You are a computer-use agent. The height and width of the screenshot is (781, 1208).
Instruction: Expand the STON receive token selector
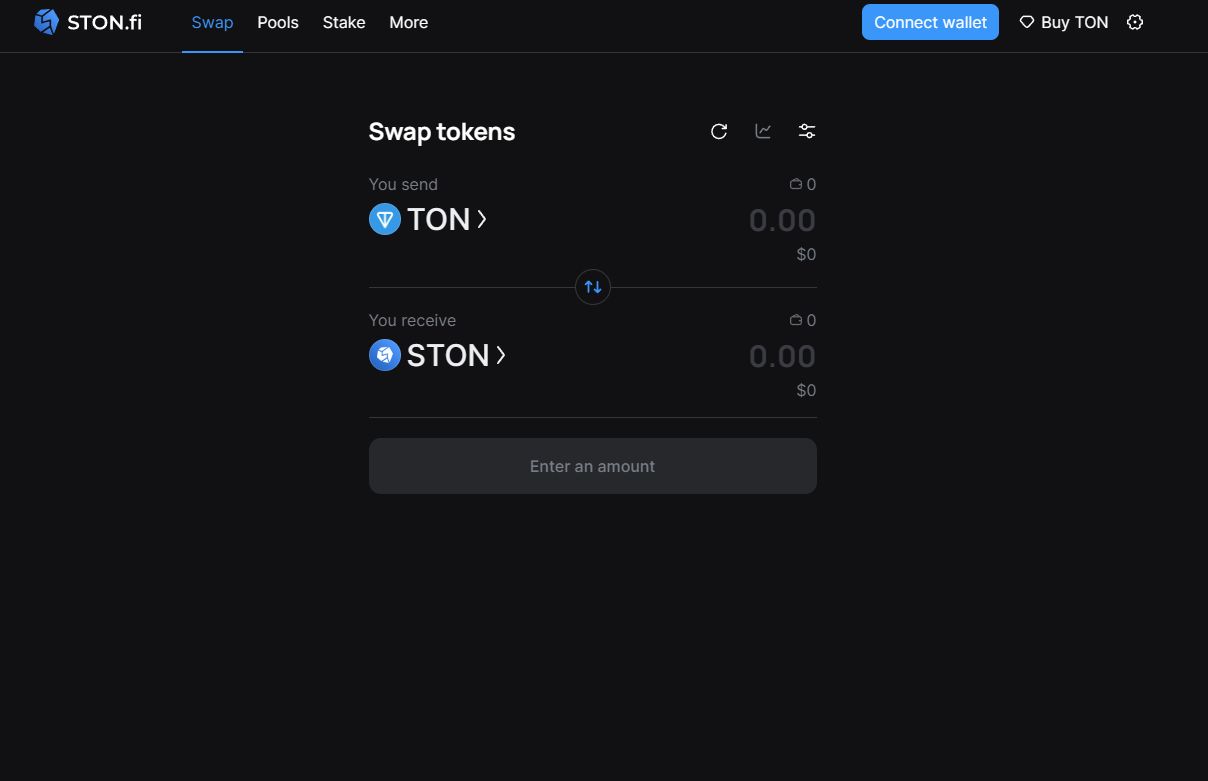pos(501,355)
